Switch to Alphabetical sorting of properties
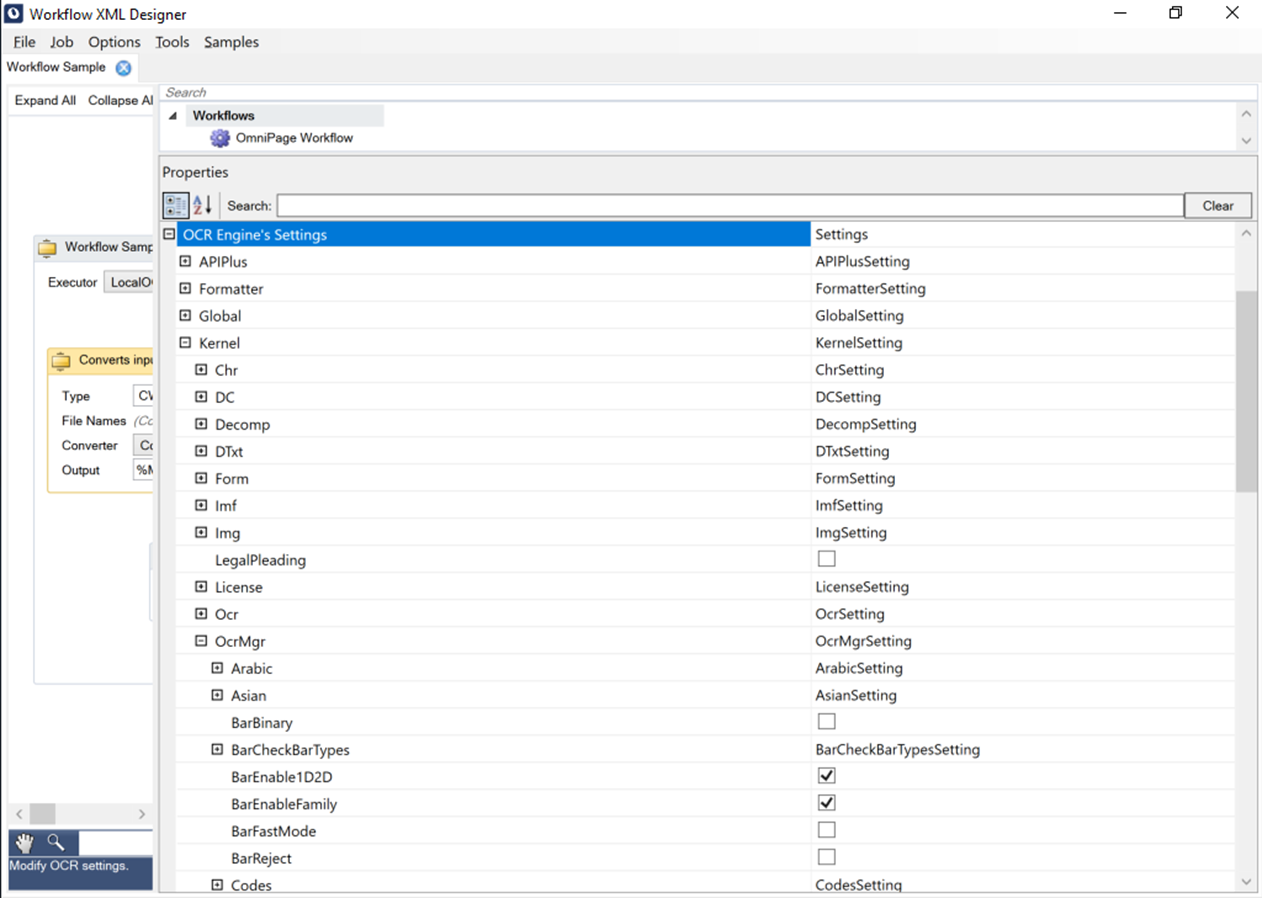Screen dimensions: 1262x898 200,205
